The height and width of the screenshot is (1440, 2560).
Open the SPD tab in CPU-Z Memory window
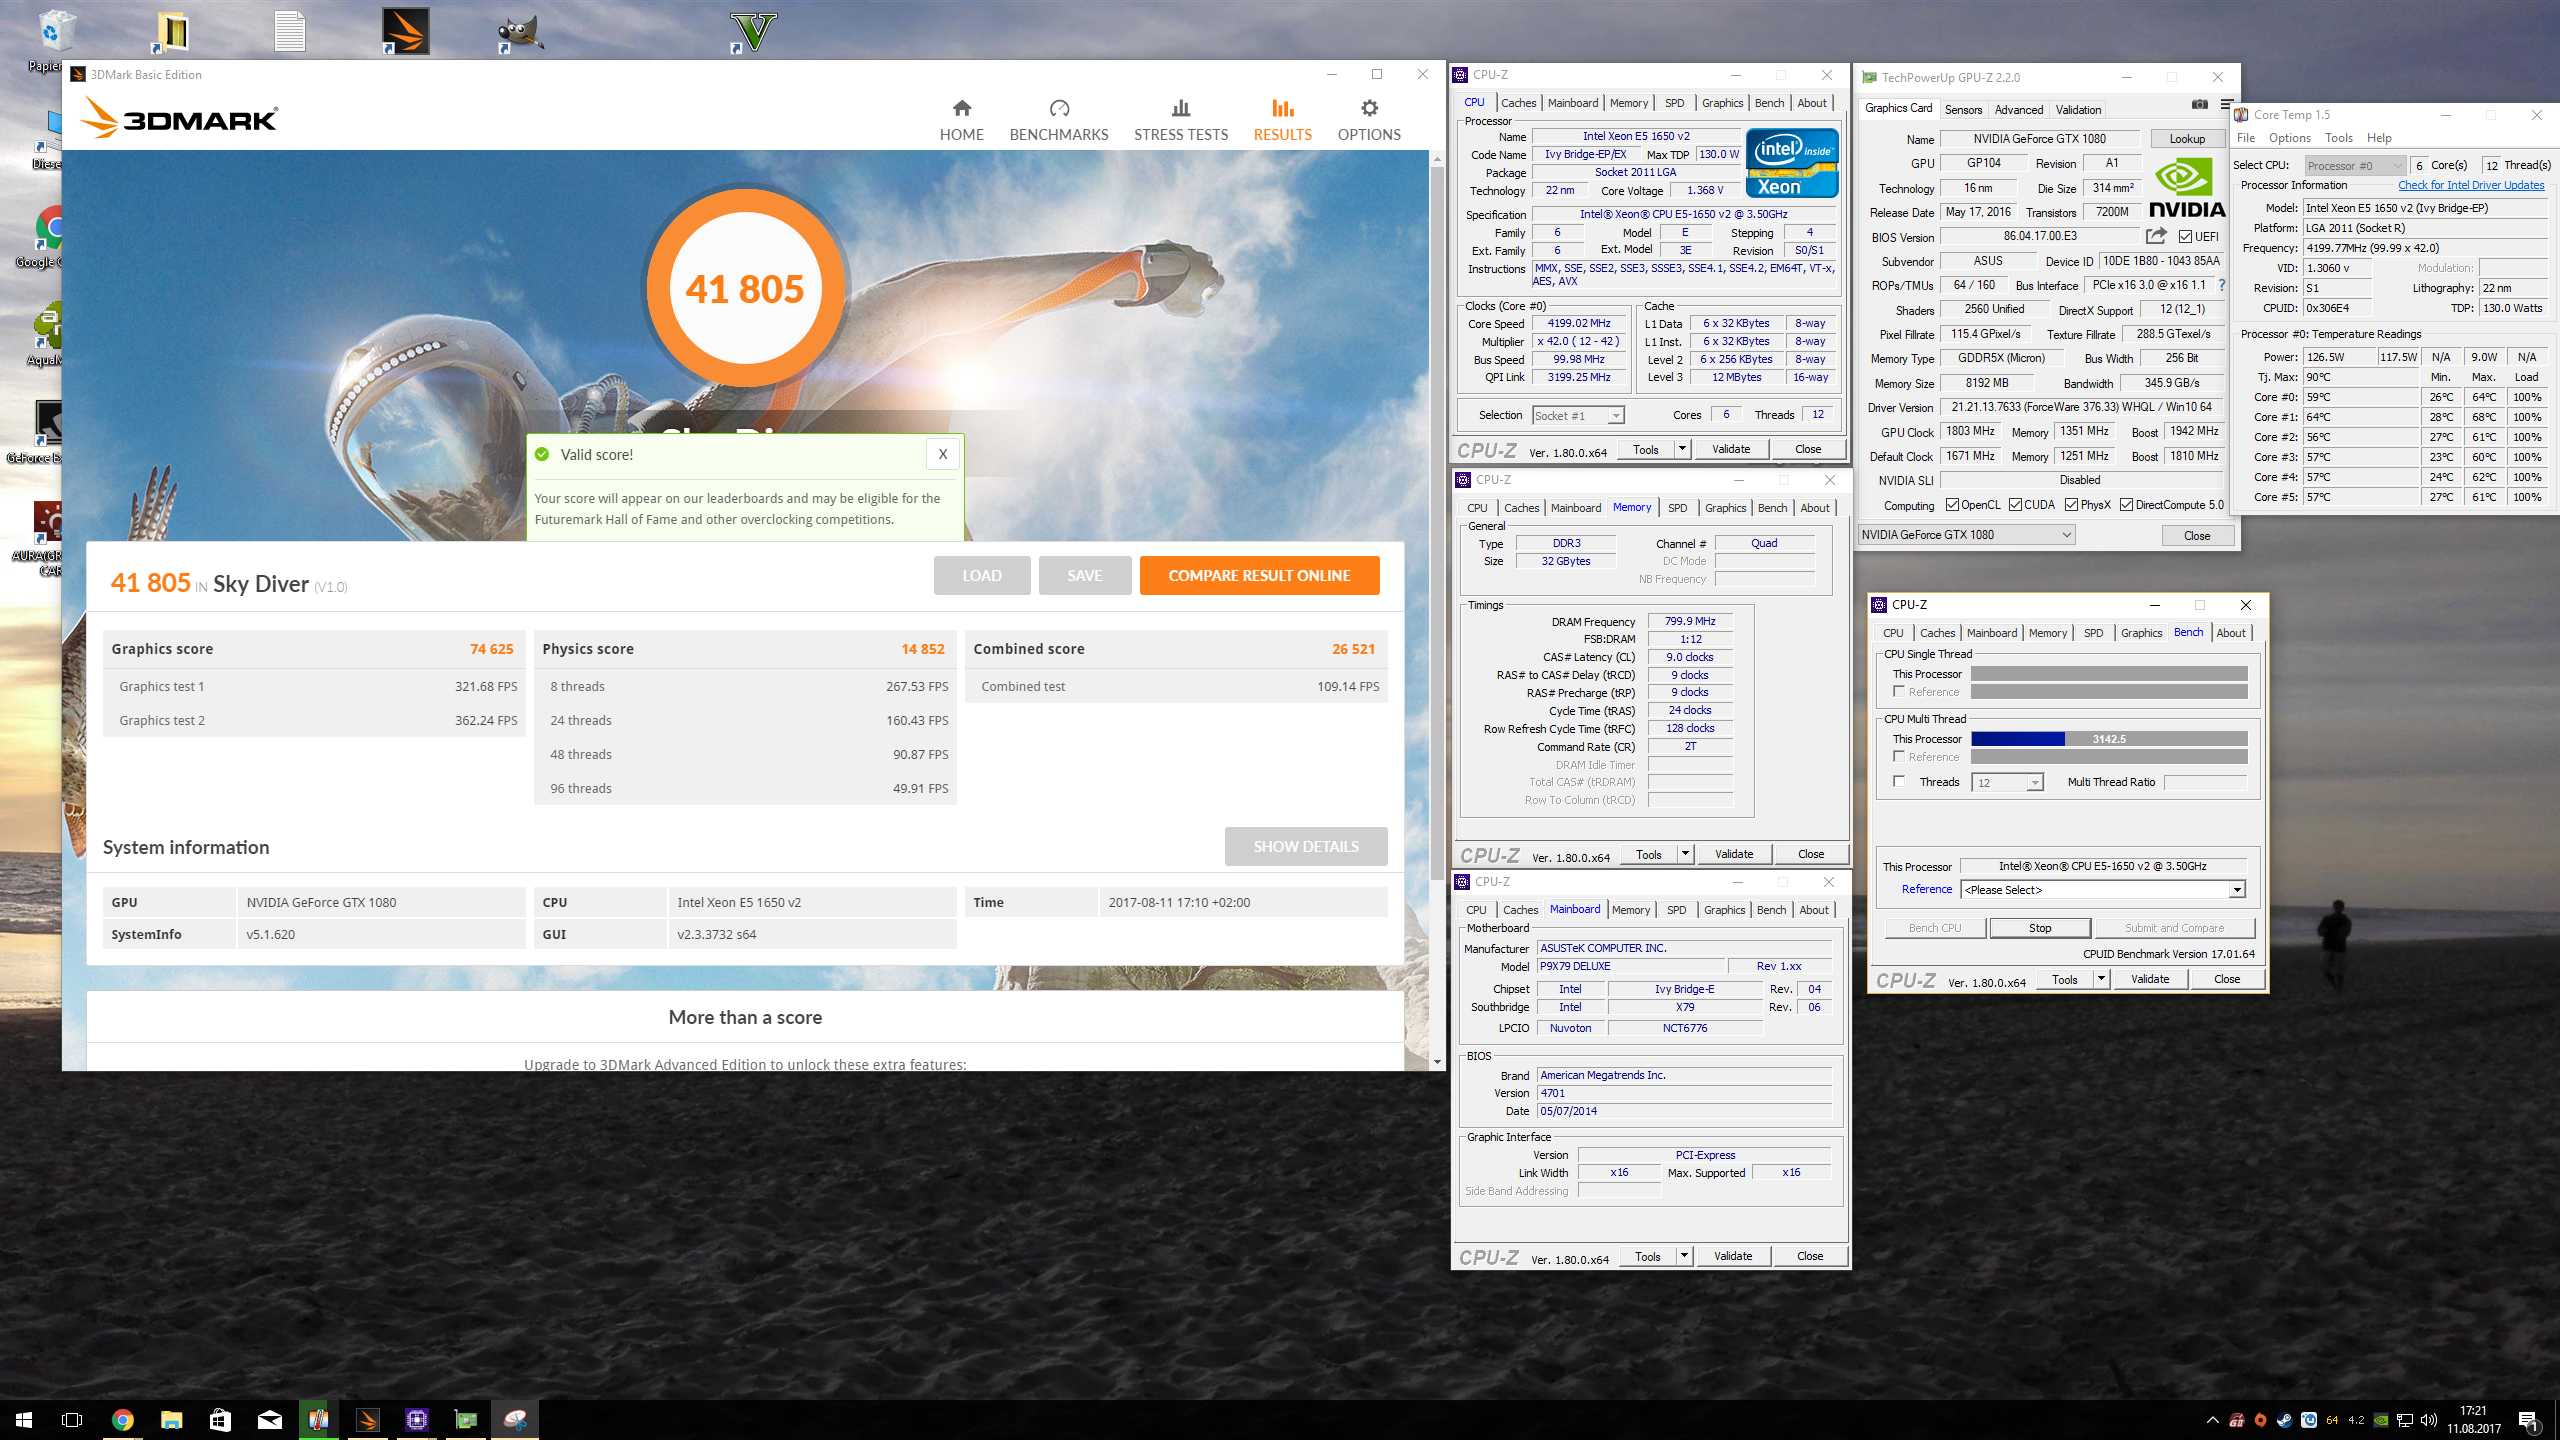[1677, 508]
